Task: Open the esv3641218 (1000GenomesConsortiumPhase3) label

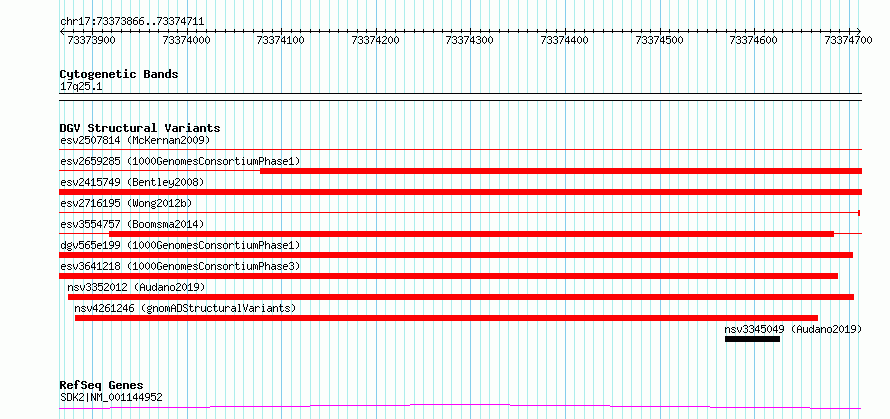Action: tap(180, 266)
